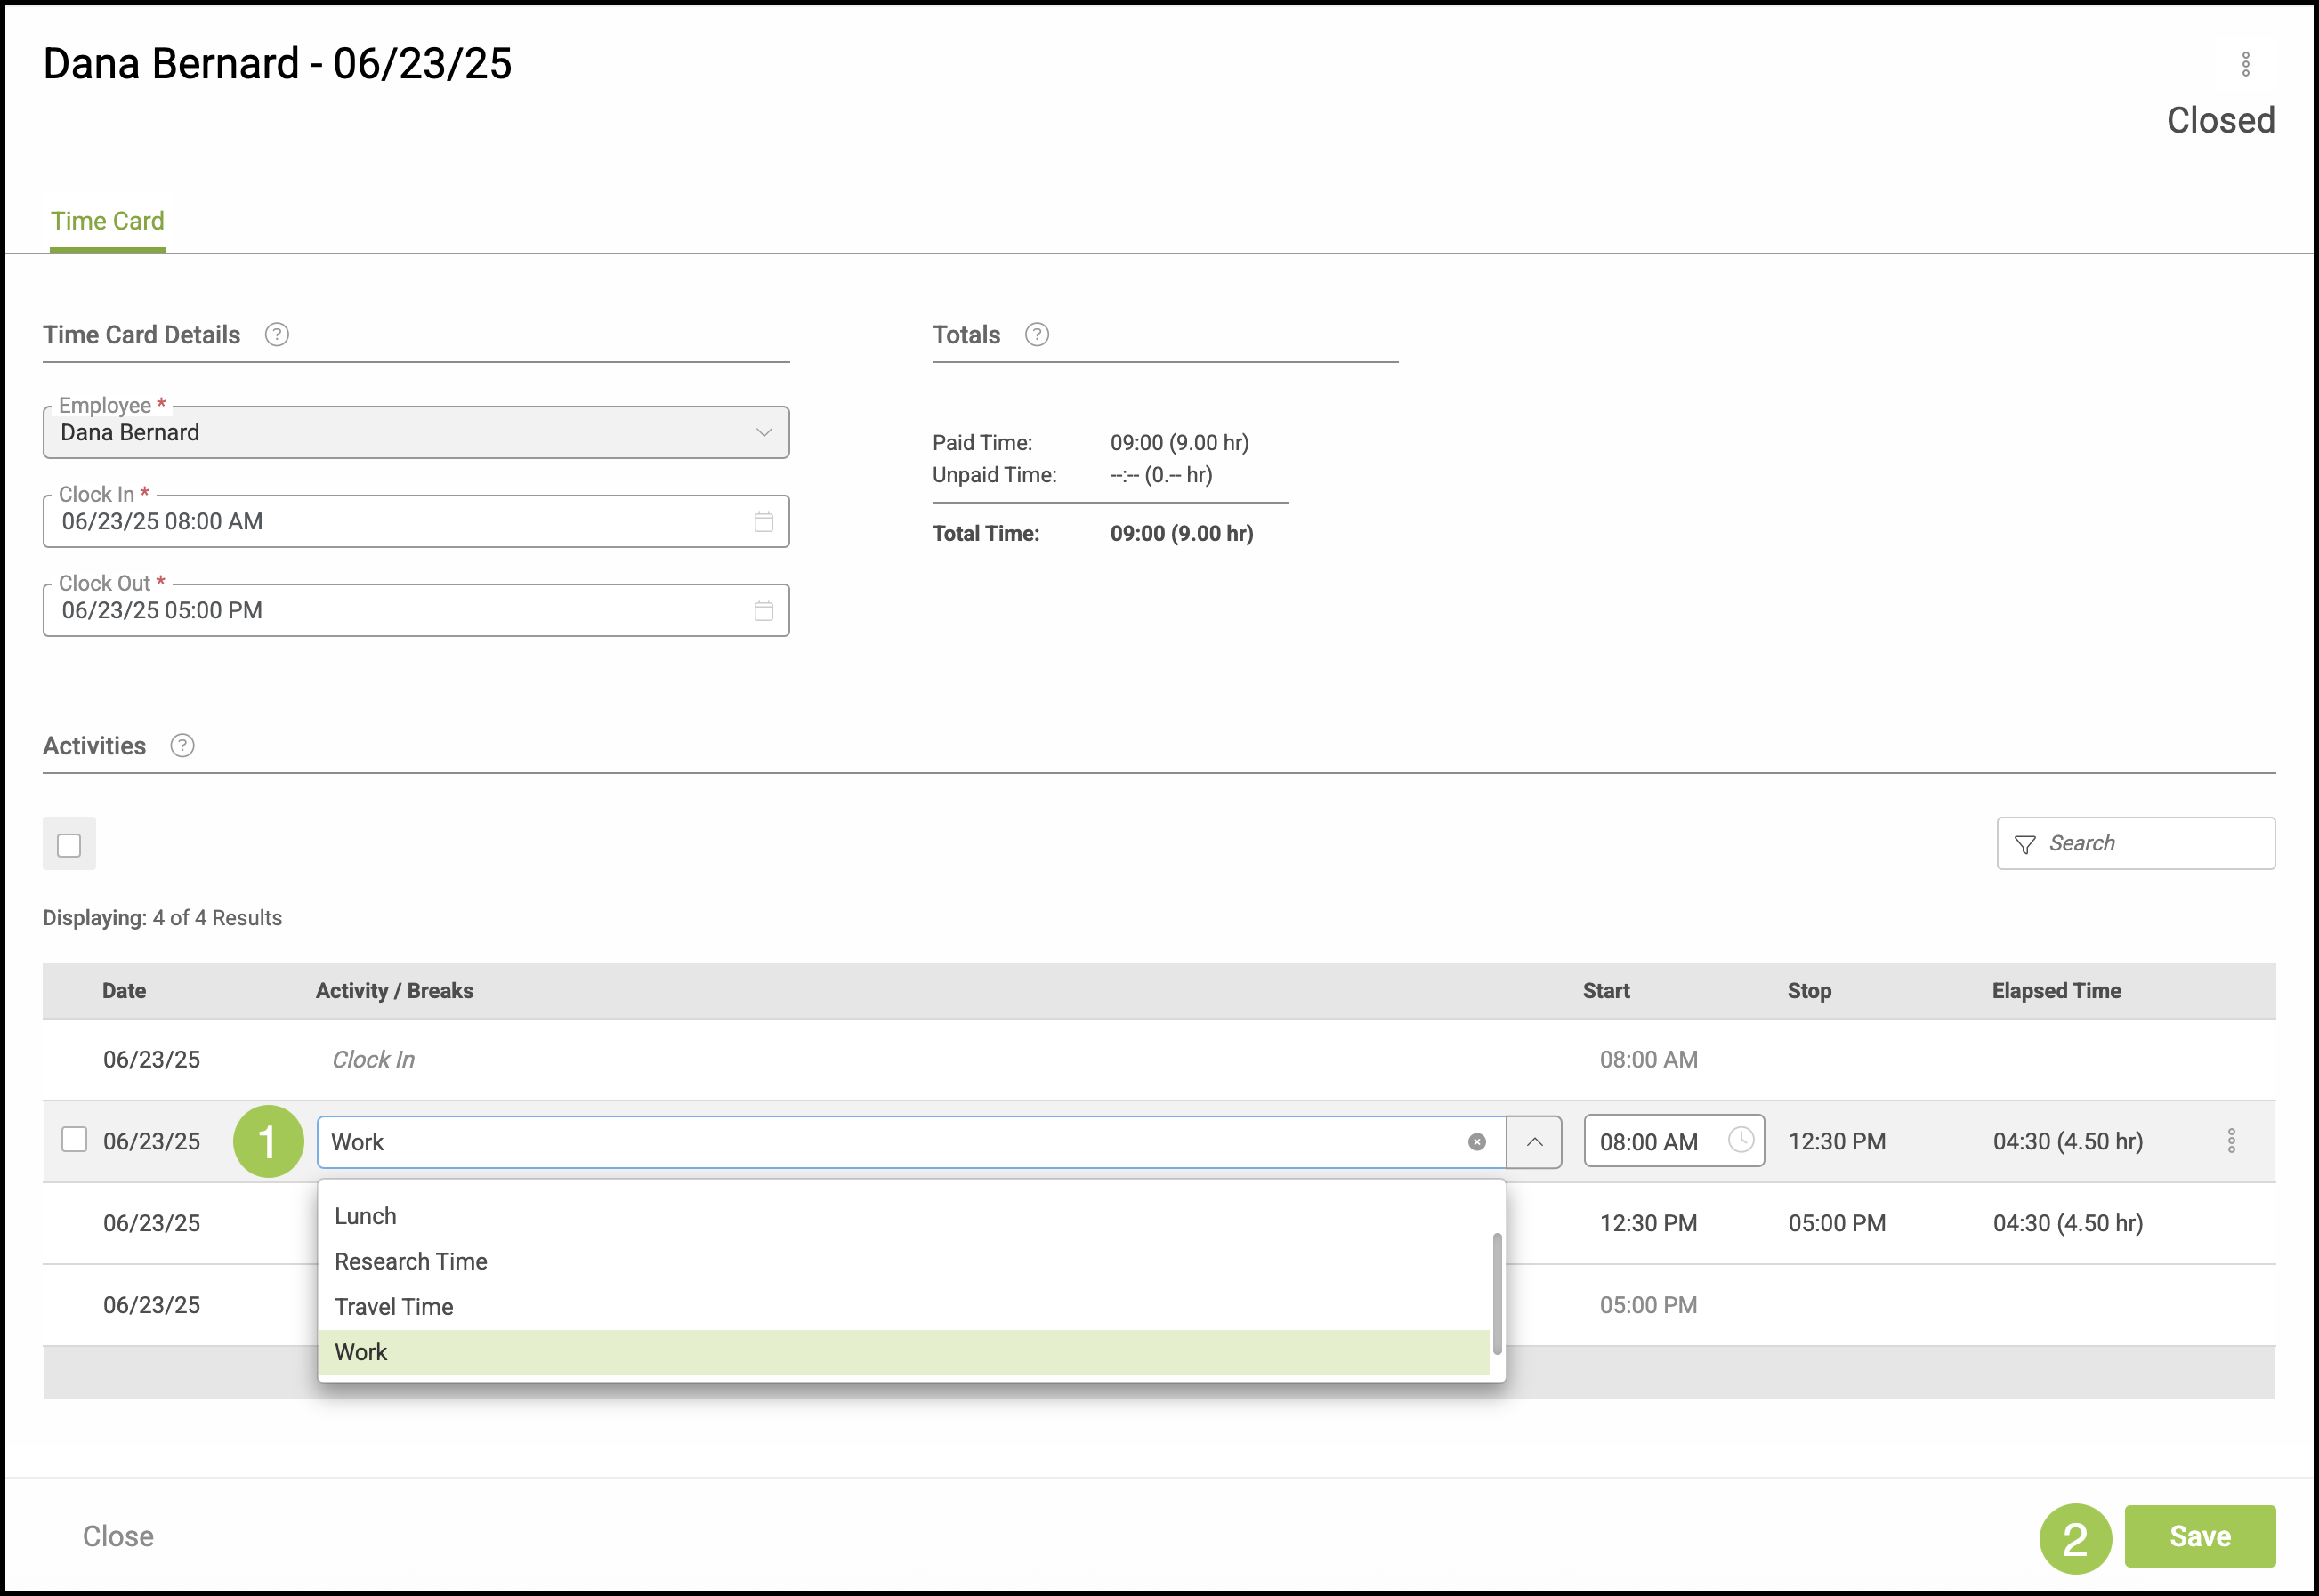Check the Work activity row checkbox

(74, 1140)
